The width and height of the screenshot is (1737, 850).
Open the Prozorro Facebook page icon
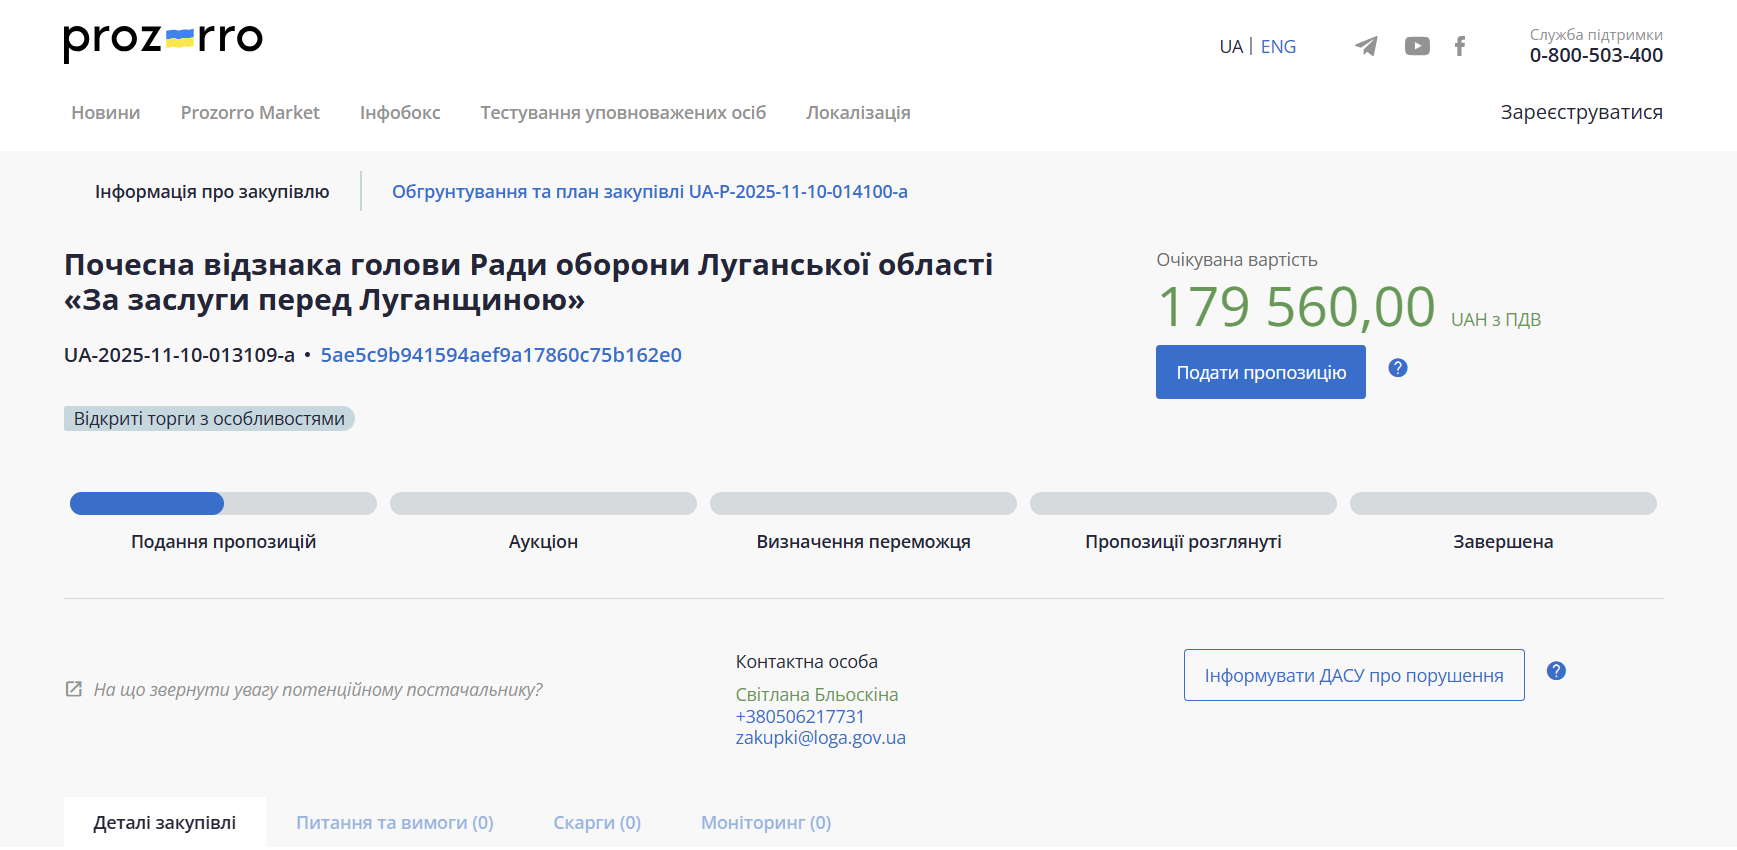(x=1460, y=46)
